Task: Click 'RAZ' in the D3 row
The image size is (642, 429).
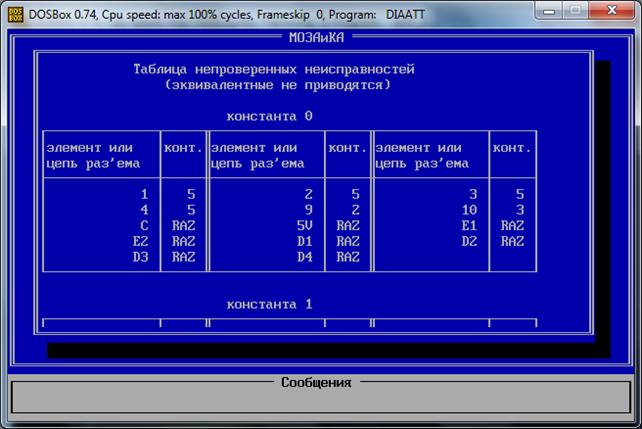Action: pyautogui.click(x=183, y=257)
